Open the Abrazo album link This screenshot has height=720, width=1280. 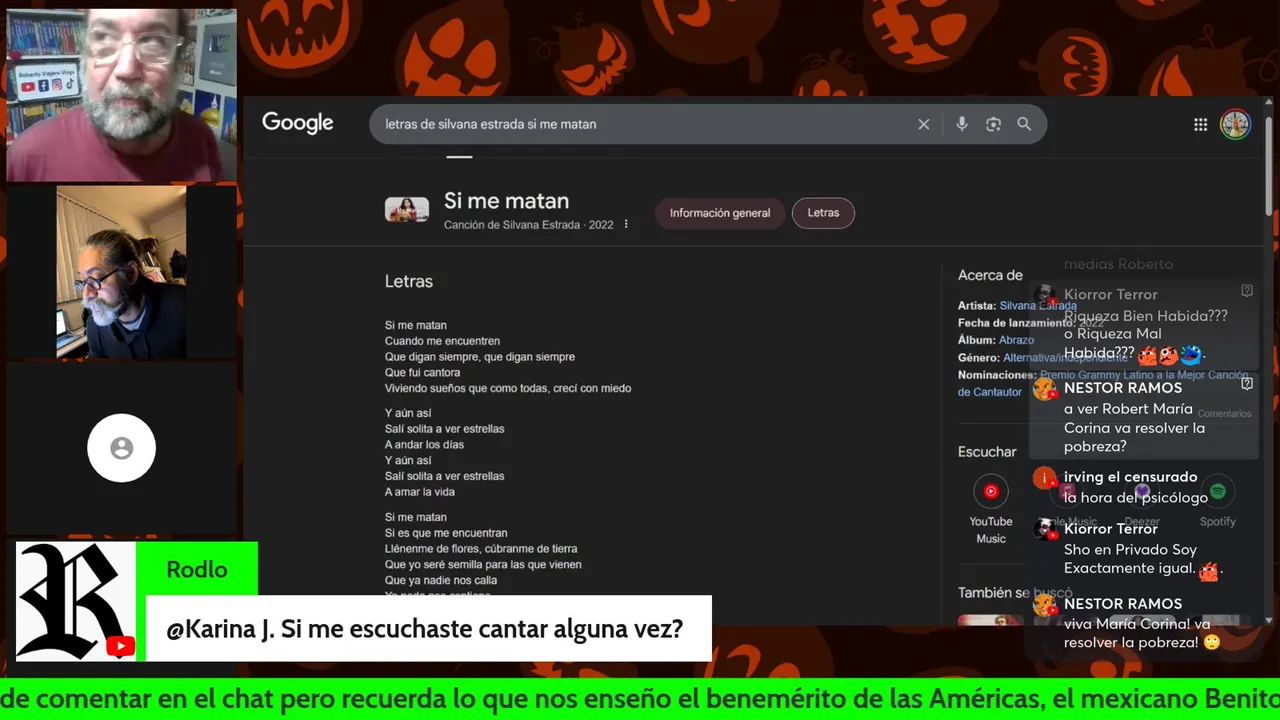click(x=1016, y=340)
